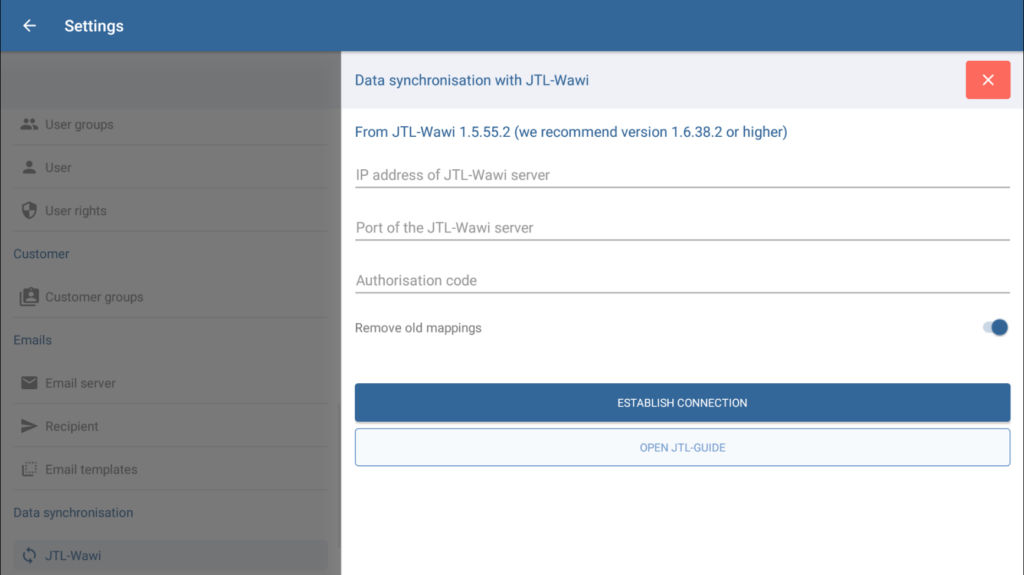Click the Email templates icon
This screenshot has height=575, width=1024.
point(29,469)
